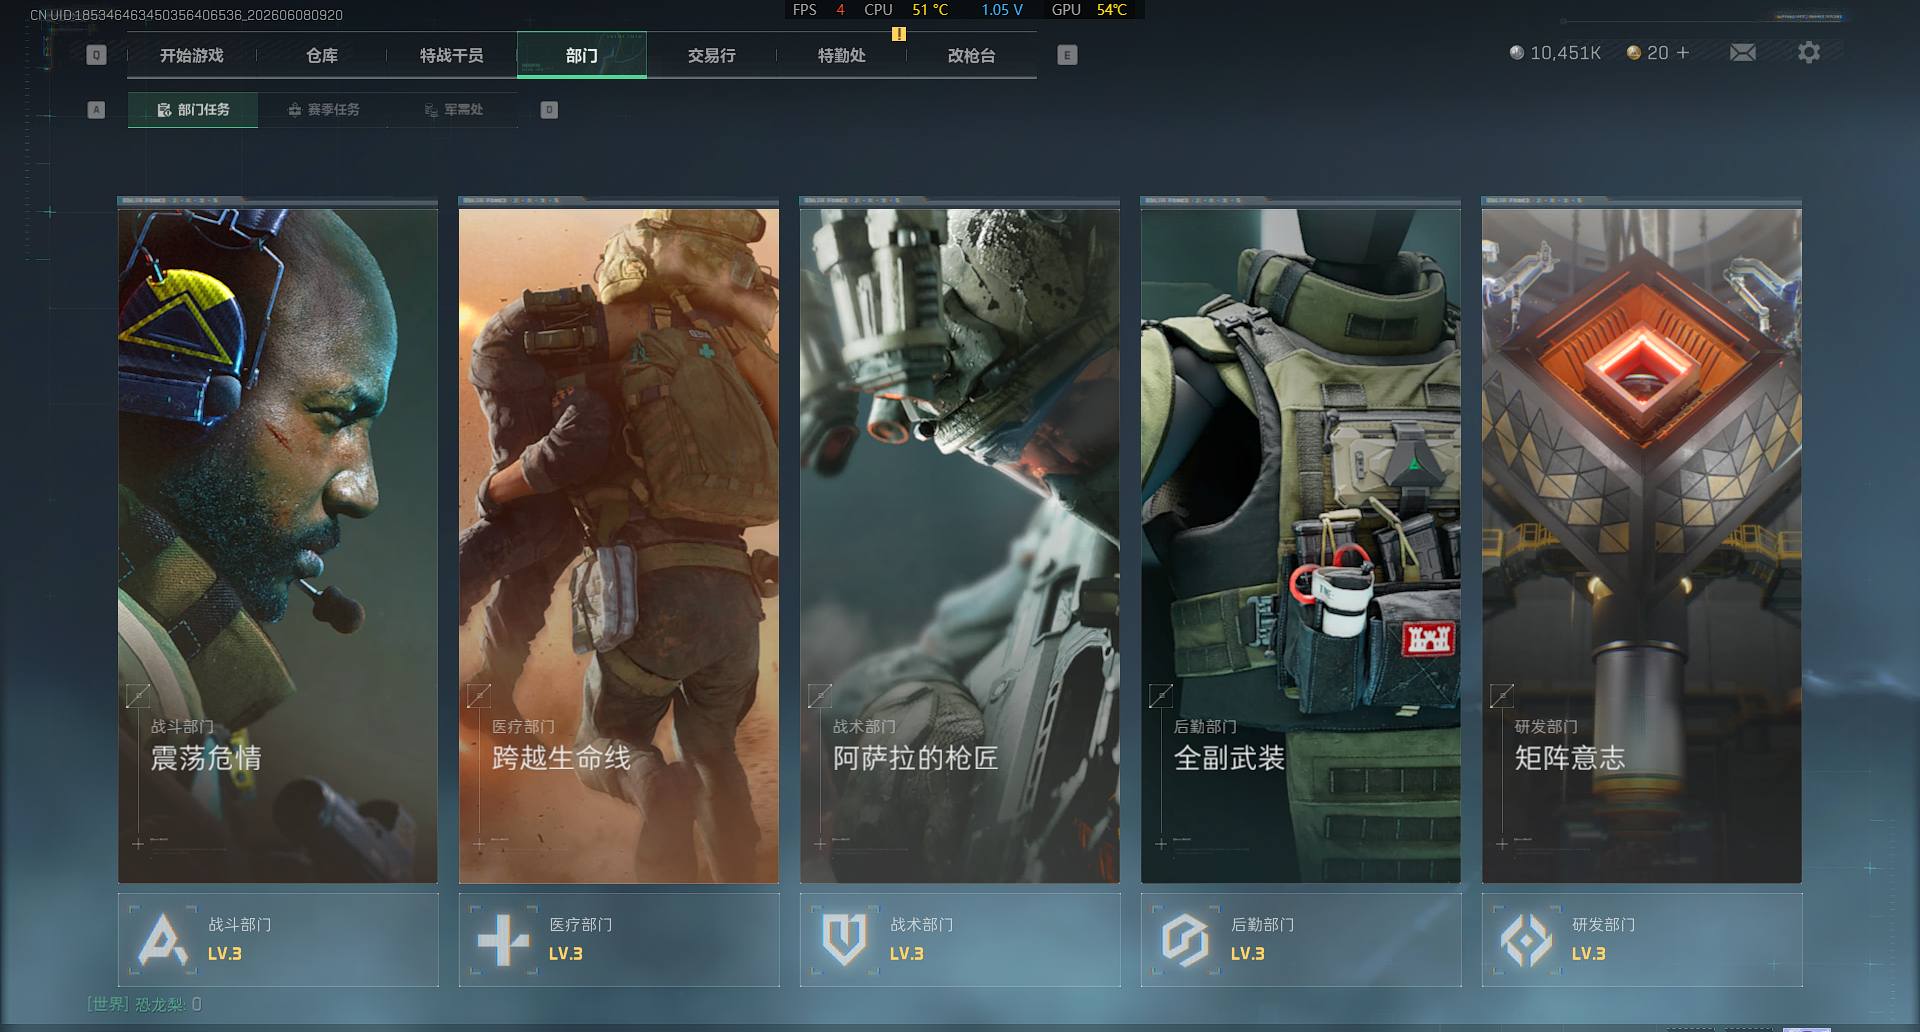This screenshot has width=1920, height=1032.
Task: Click the 后勤部门 hexagon emblem icon
Action: click(x=1185, y=940)
